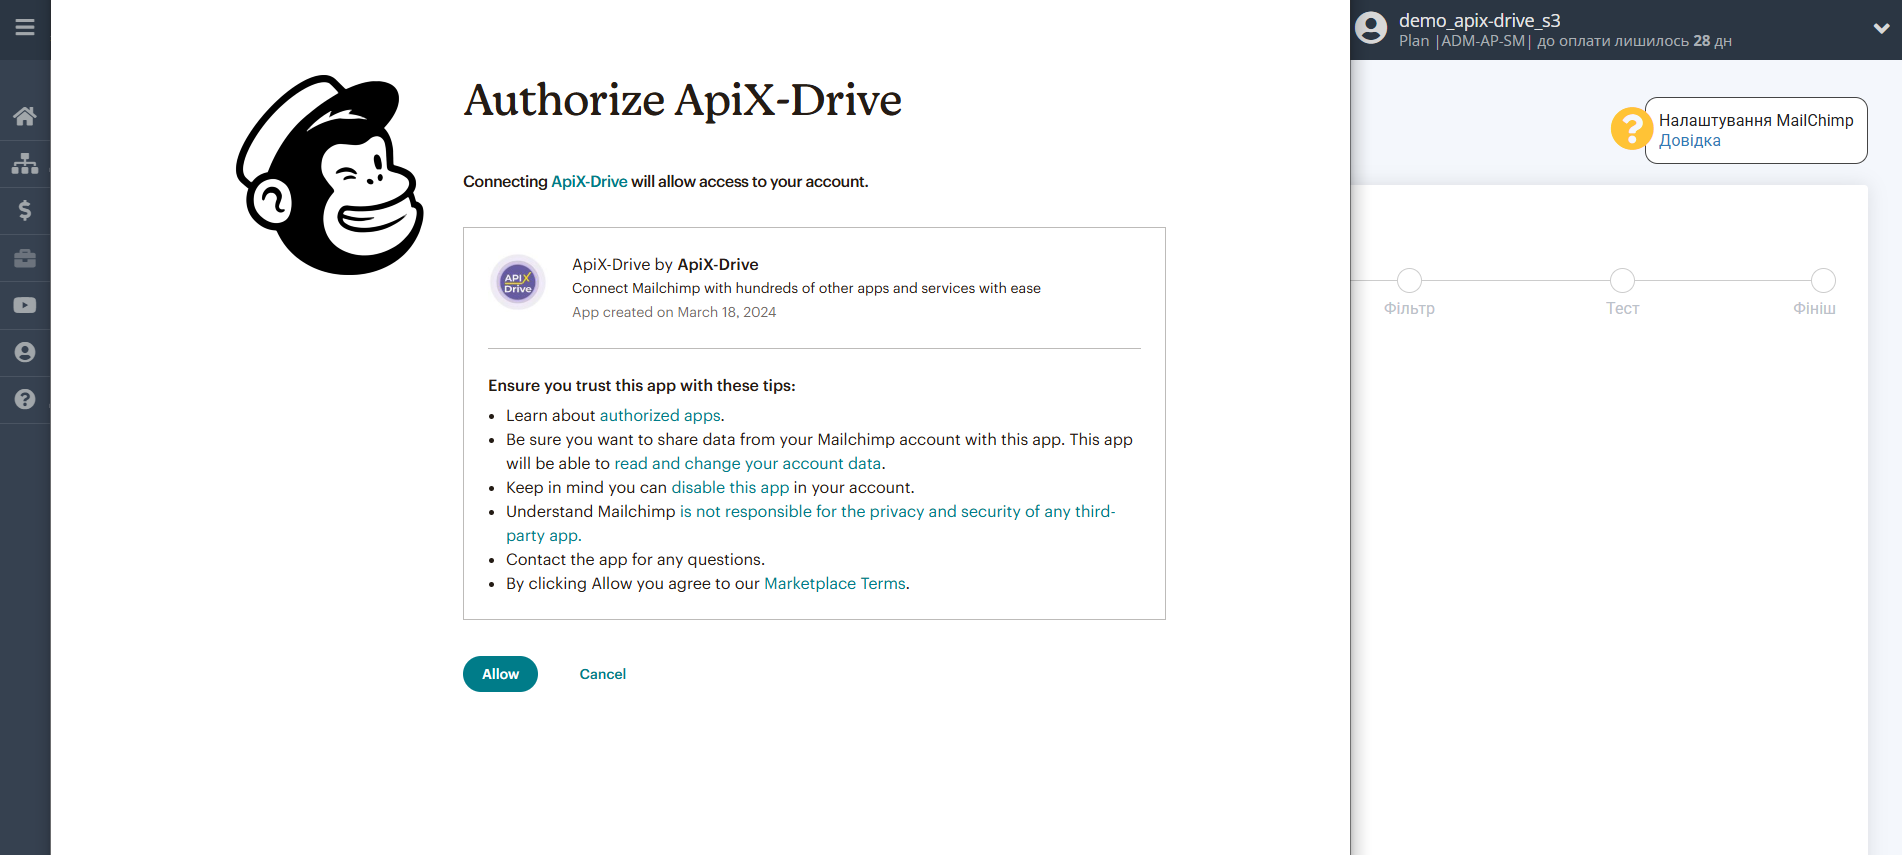Screen dimensions: 1902x855
Task: Open the authorized apps link
Action: [660, 416]
